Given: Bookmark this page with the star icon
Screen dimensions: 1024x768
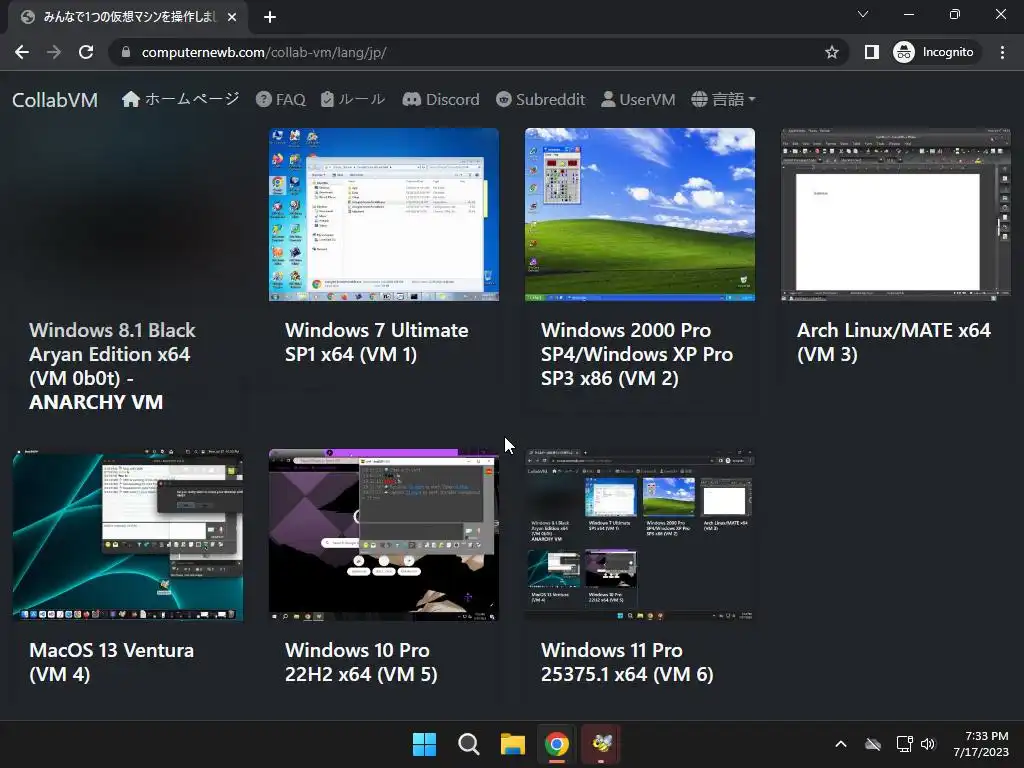Looking at the screenshot, I should tap(831, 52).
